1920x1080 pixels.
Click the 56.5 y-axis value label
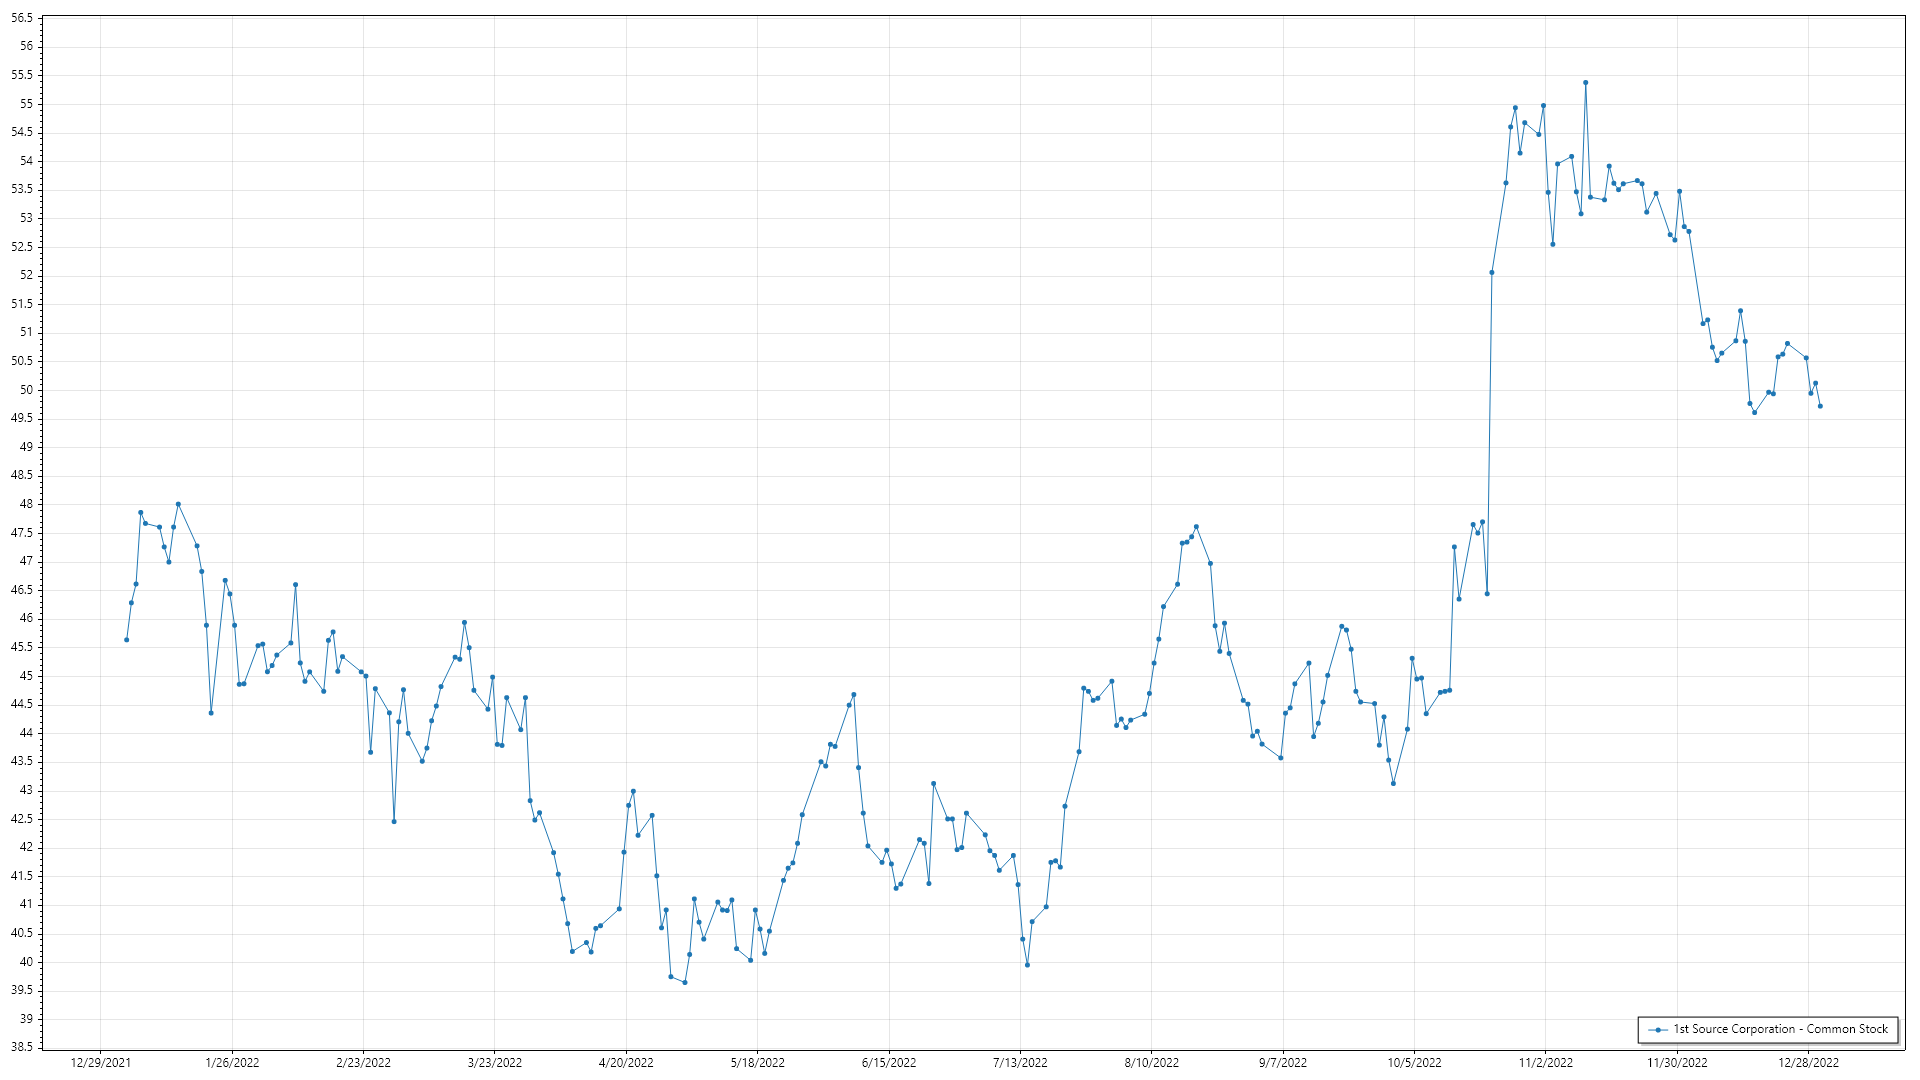coord(22,18)
